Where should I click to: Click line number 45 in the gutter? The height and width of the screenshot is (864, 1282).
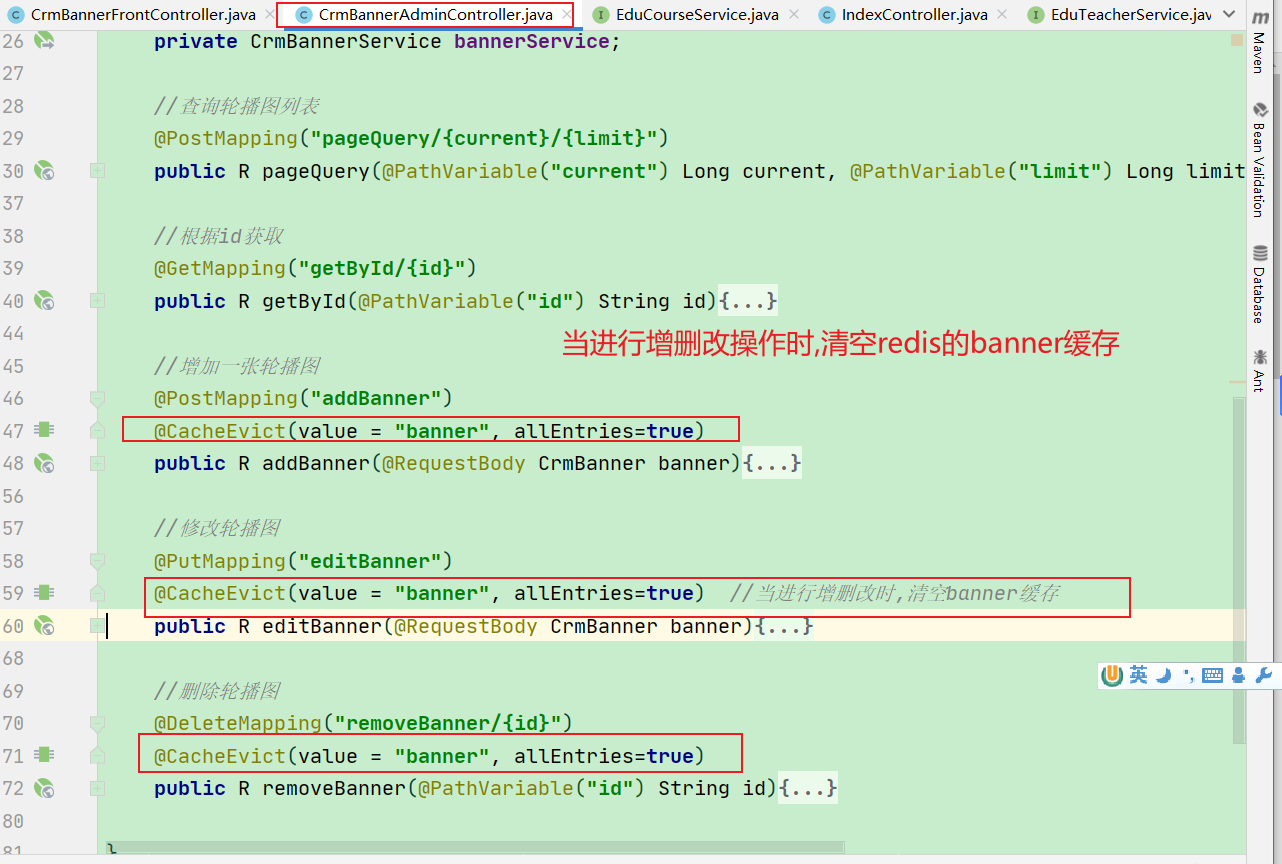(x=15, y=366)
